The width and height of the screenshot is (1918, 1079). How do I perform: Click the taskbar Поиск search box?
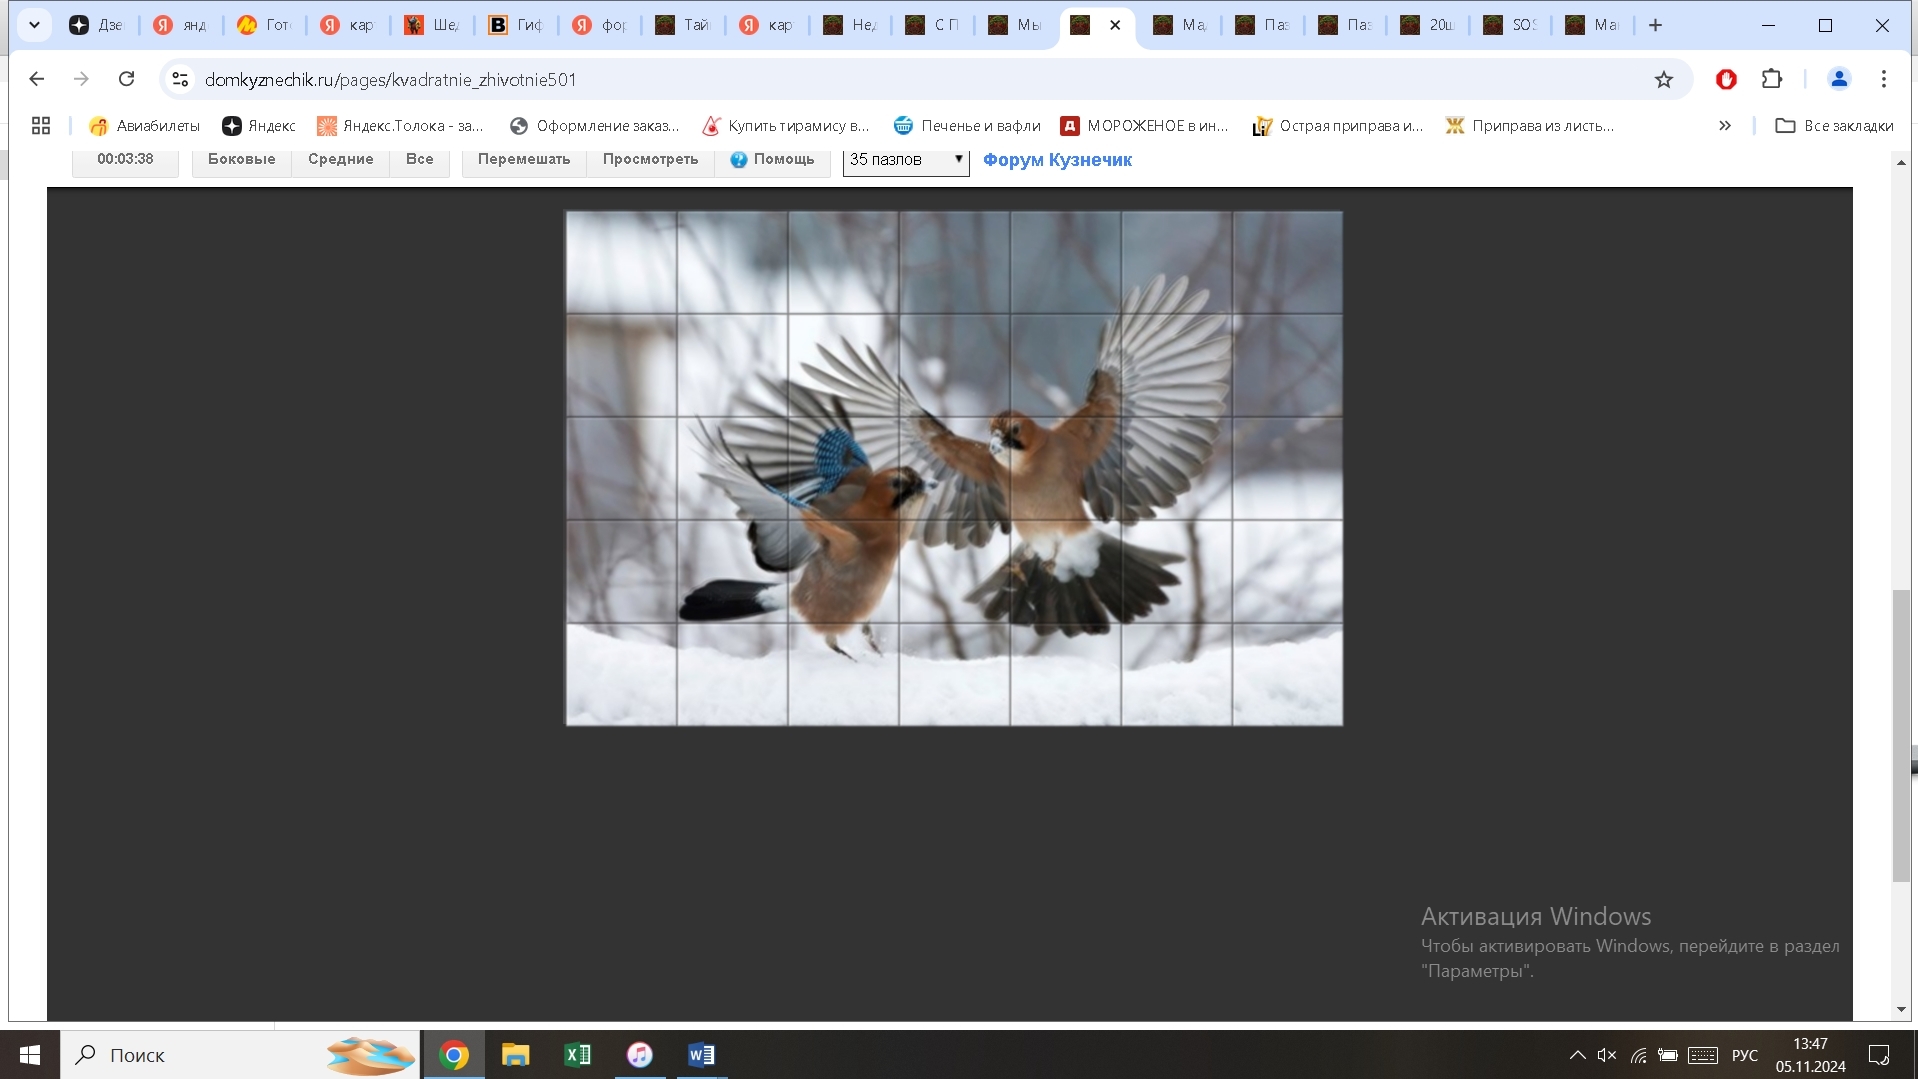tap(240, 1055)
